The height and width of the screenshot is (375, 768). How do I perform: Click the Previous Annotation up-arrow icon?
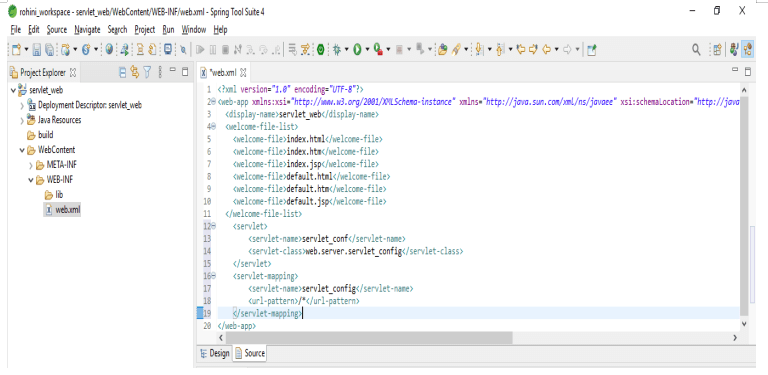point(501,49)
